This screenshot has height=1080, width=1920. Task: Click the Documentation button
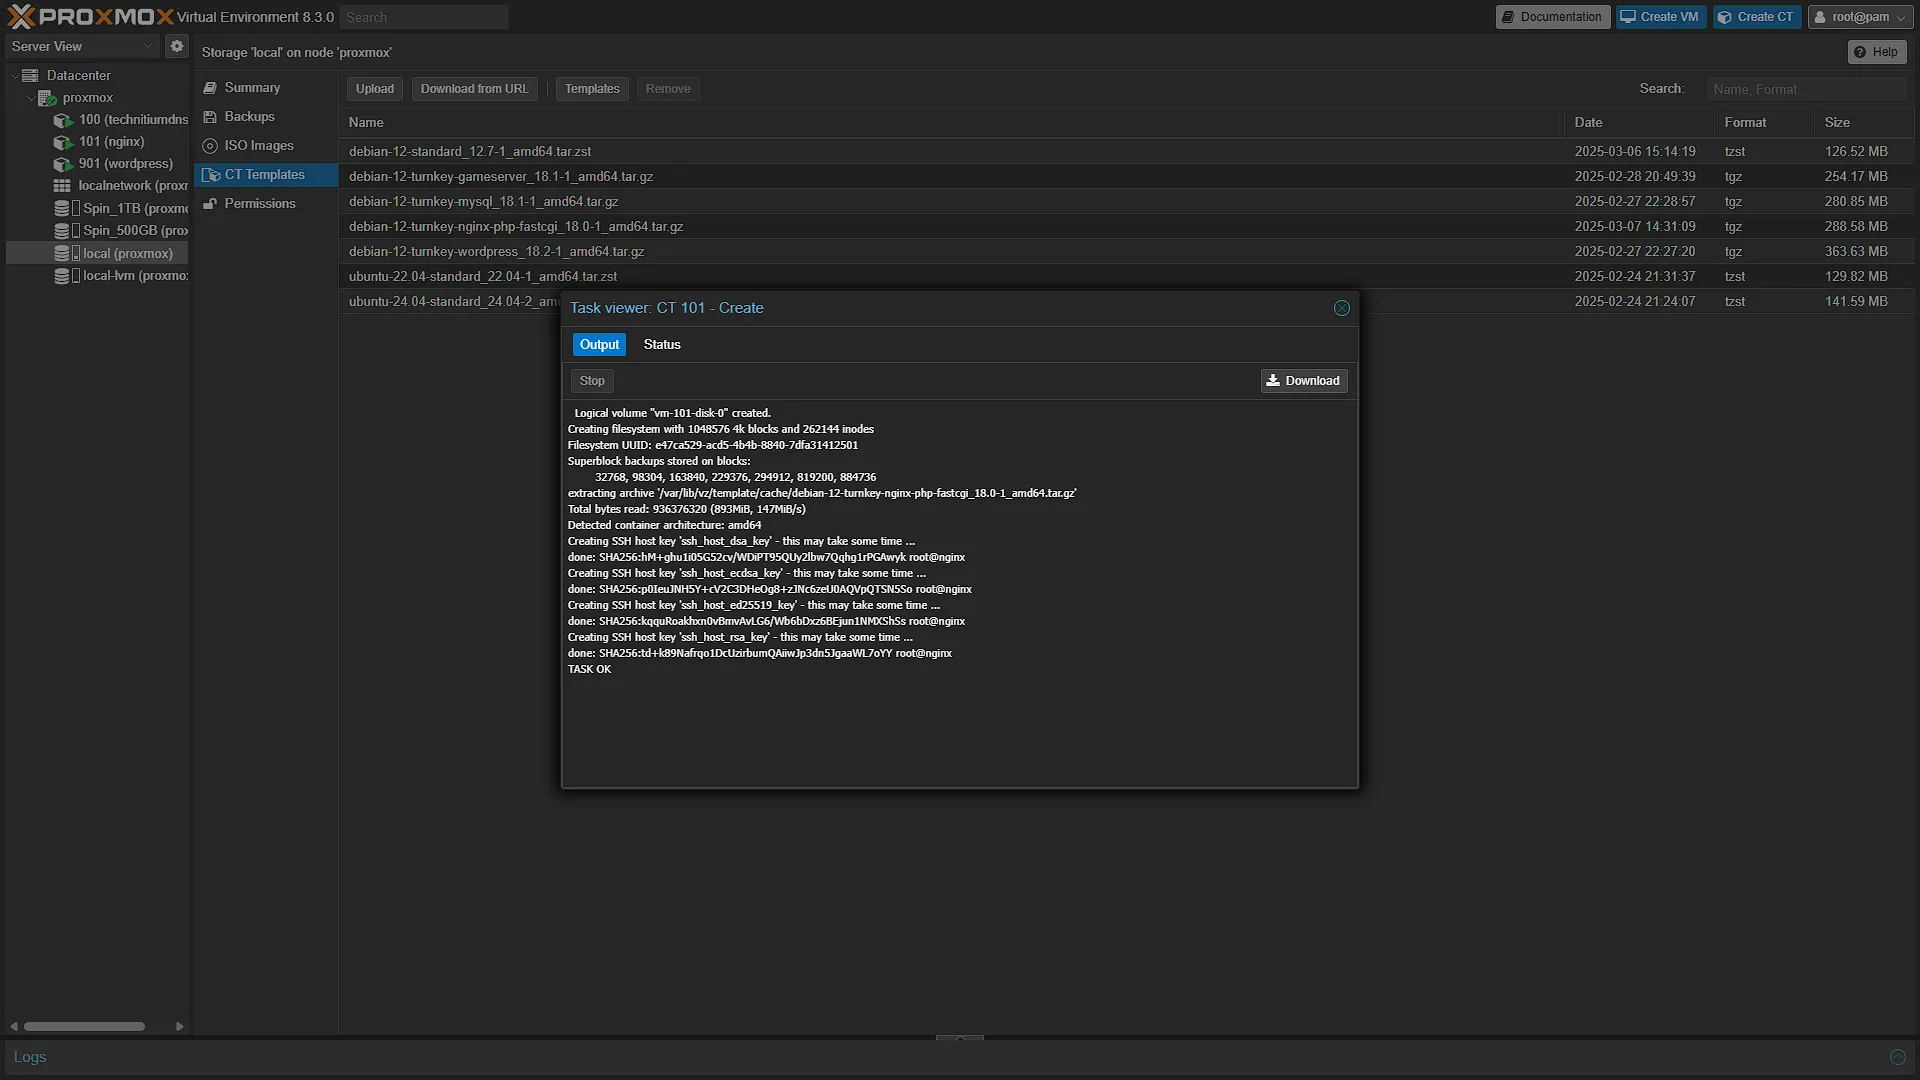click(1552, 17)
